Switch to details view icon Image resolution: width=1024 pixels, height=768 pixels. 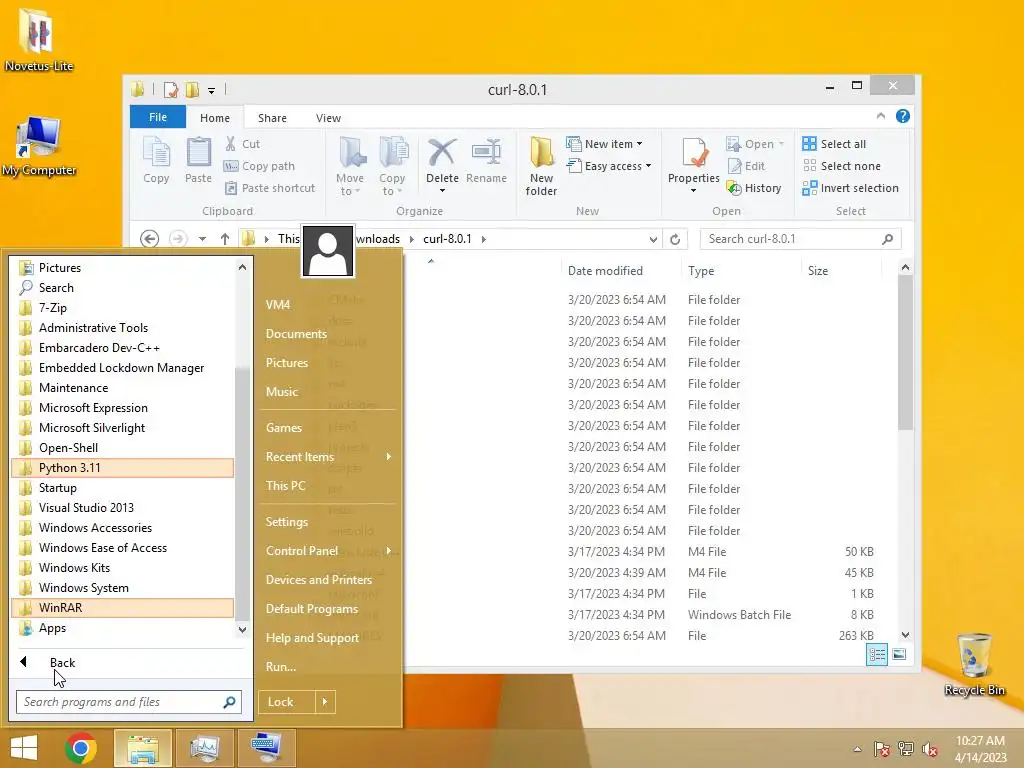click(876, 654)
